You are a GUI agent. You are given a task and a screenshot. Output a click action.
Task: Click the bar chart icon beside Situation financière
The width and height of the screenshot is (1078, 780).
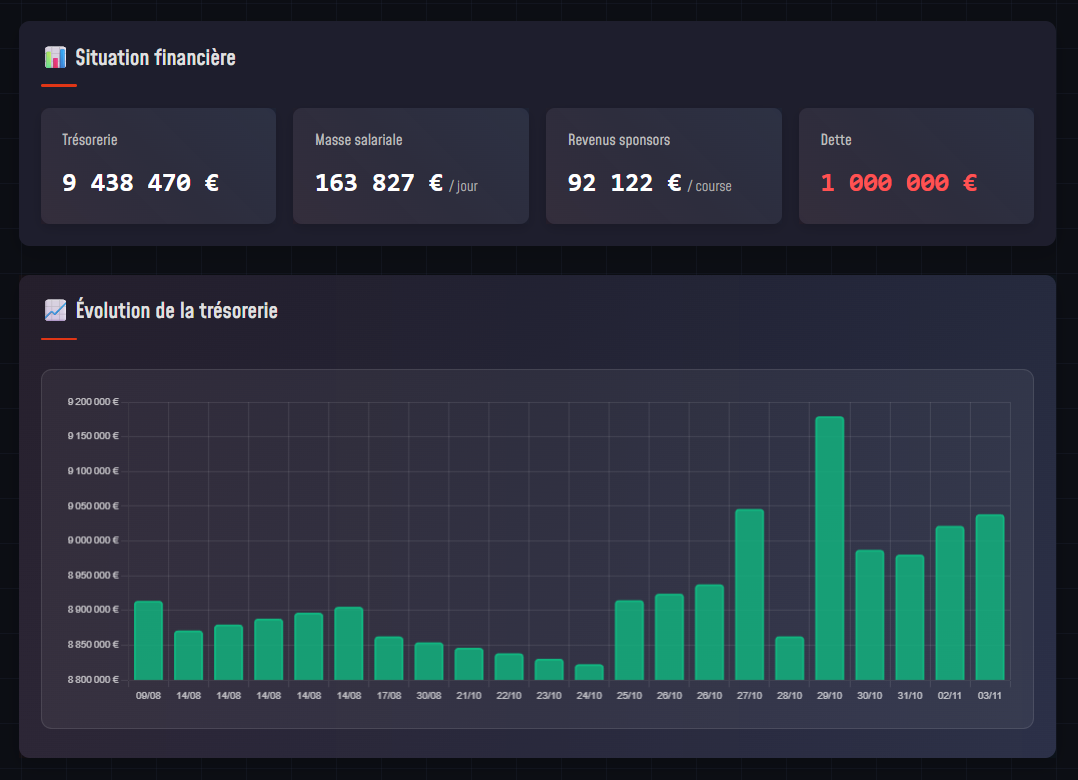[x=55, y=57]
